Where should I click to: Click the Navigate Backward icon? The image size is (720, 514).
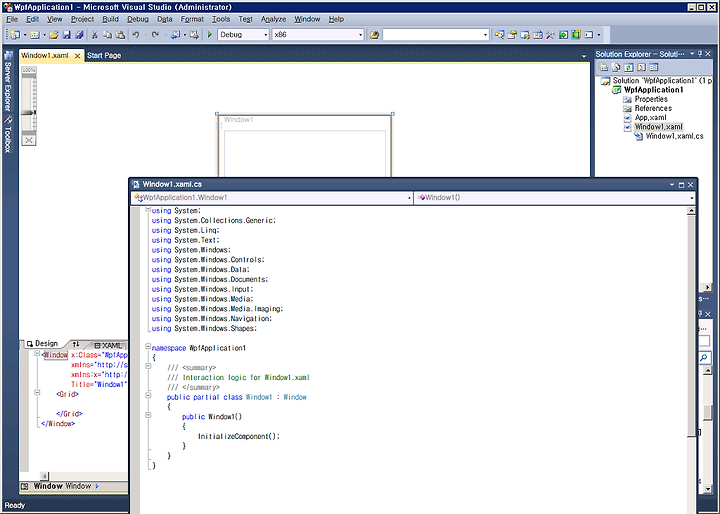click(175, 35)
